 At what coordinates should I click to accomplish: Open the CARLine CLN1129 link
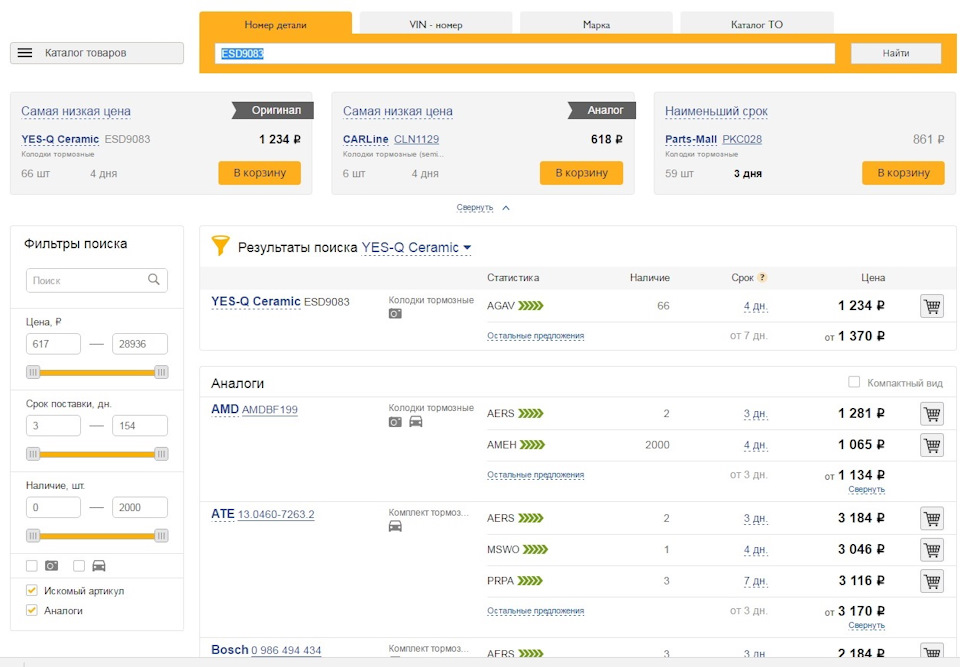pyautogui.click(x=416, y=140)
